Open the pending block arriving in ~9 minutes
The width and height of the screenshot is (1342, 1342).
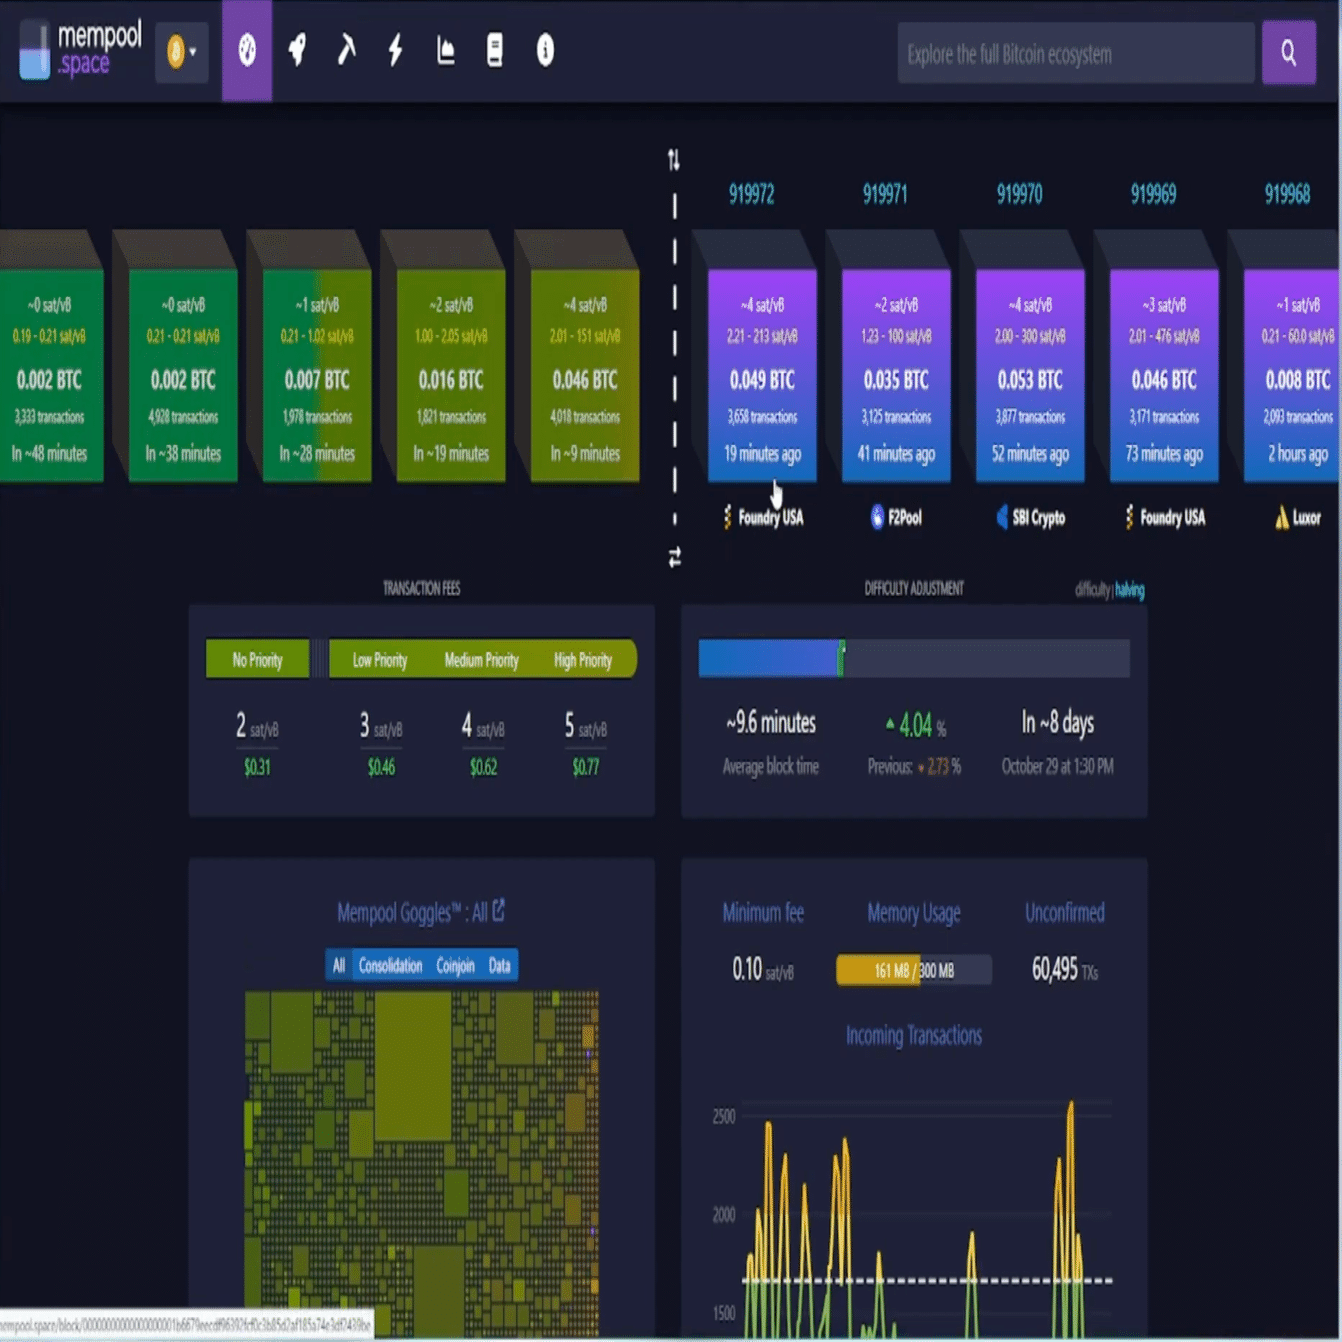(585, 375)
